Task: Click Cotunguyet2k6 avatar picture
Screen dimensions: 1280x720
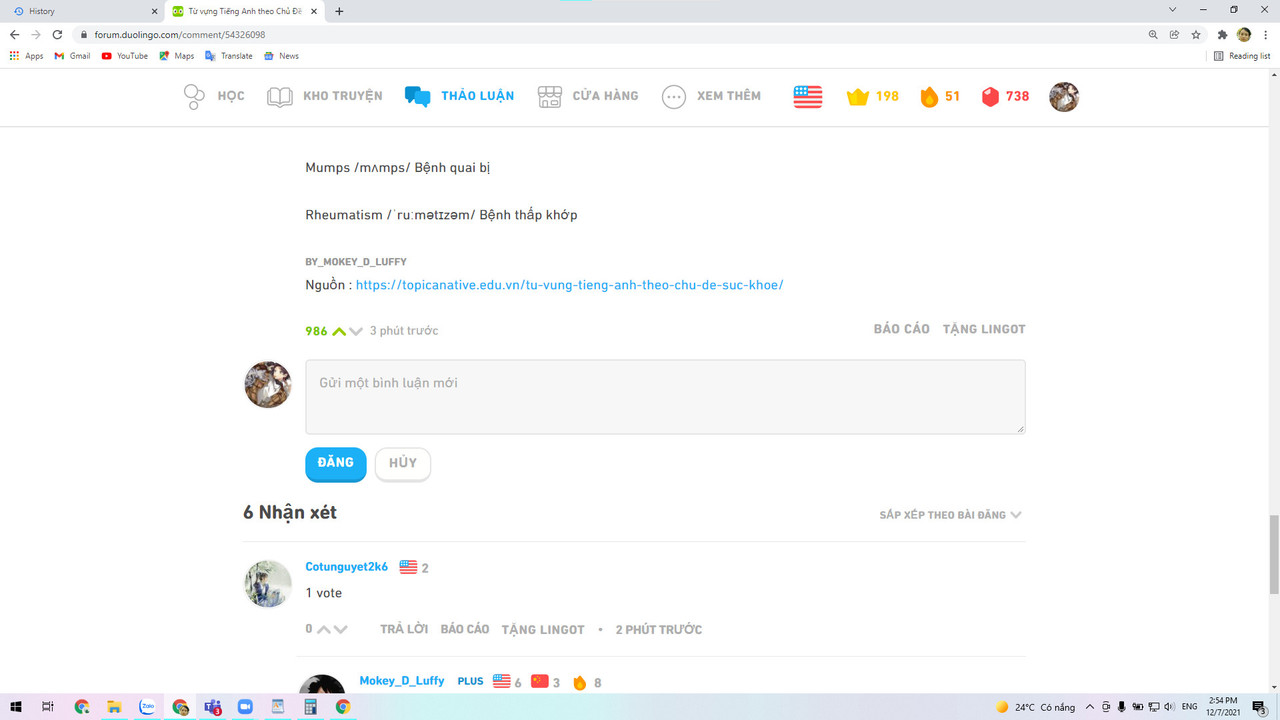Action: (268, 583)
